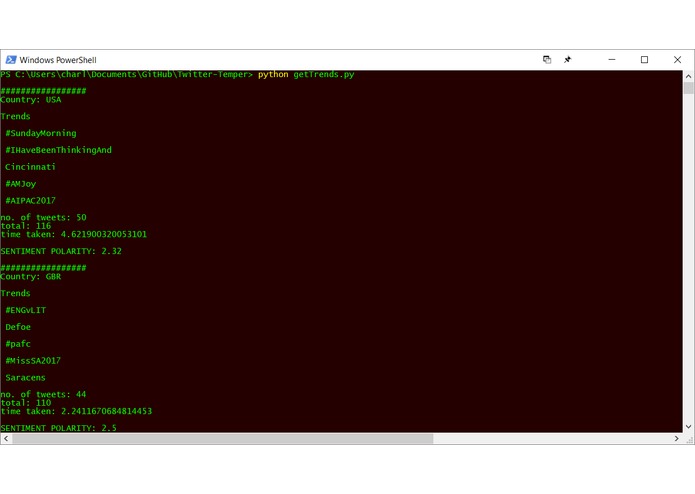Click the window resize grip corner
695x494 pixels.
coord(689,439)
